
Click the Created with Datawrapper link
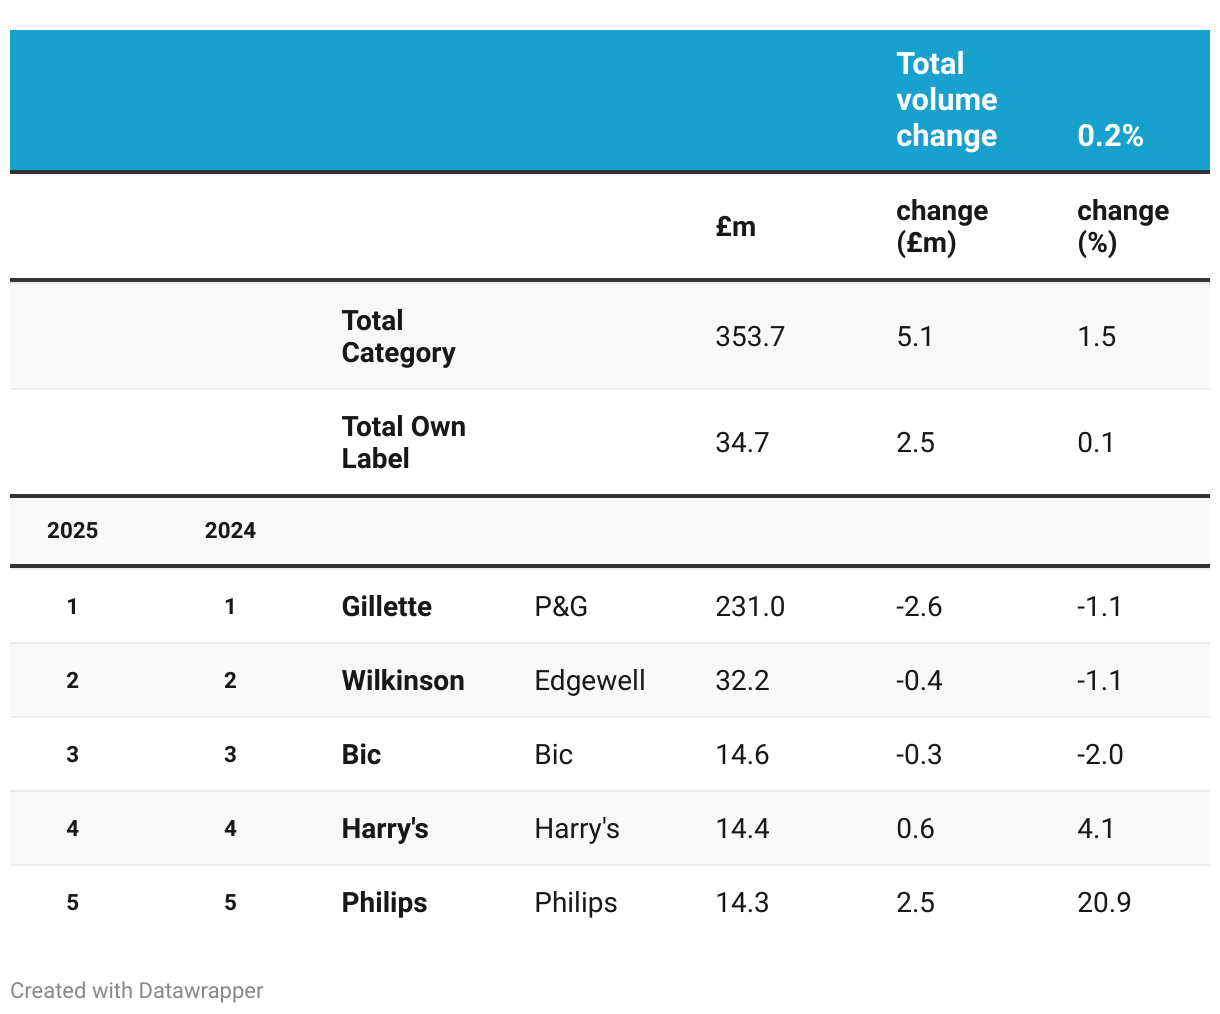tap(137, 991)
